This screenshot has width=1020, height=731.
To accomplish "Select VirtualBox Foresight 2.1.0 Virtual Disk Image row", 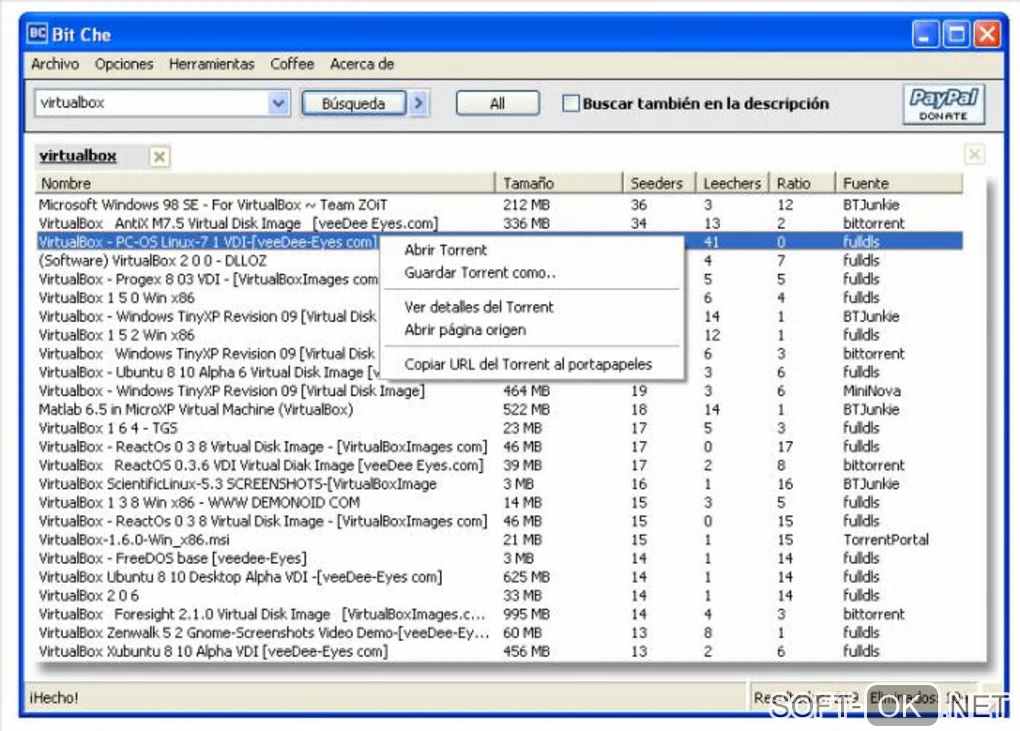I will point(499,614).
